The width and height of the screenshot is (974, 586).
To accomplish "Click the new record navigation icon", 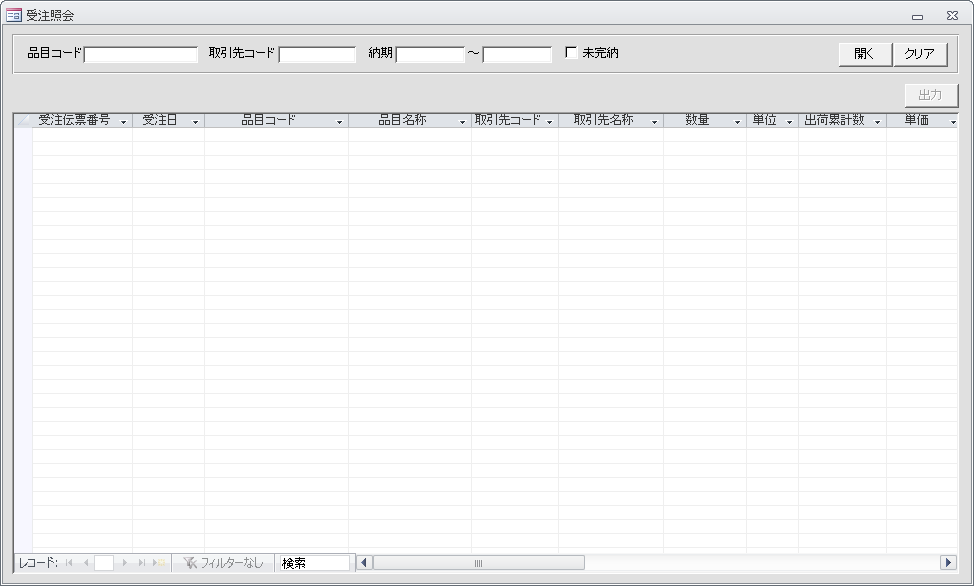I will (159, 563).
